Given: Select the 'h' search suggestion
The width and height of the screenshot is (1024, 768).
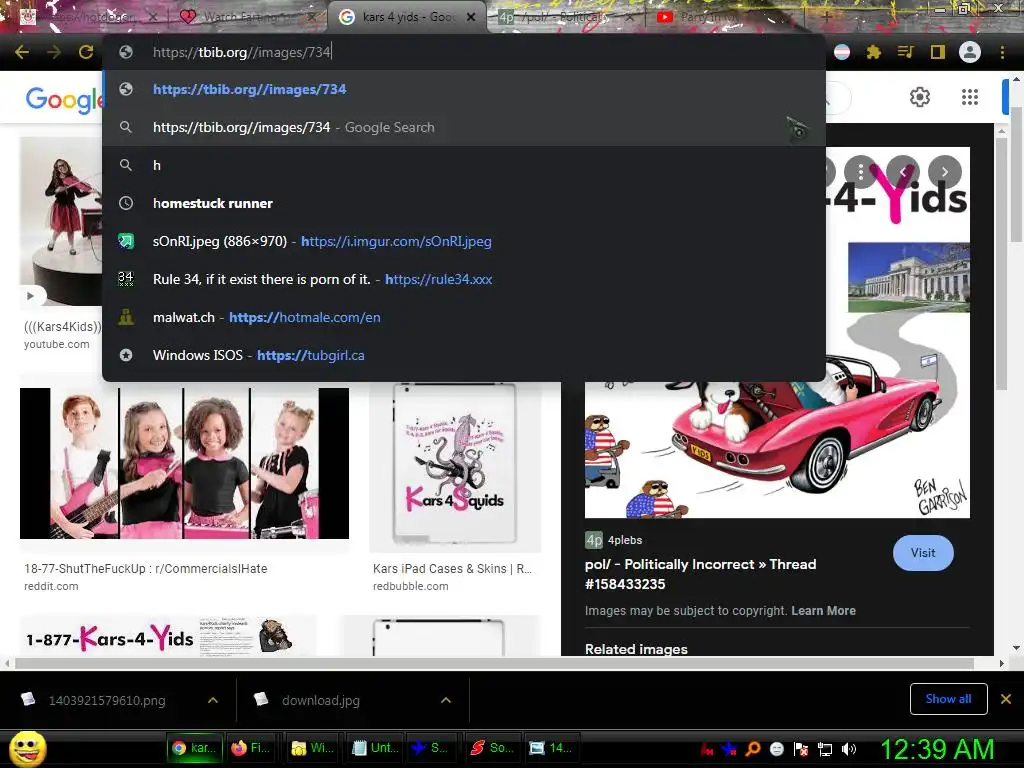Looking at the screenshot, I should tap(464, 165).
